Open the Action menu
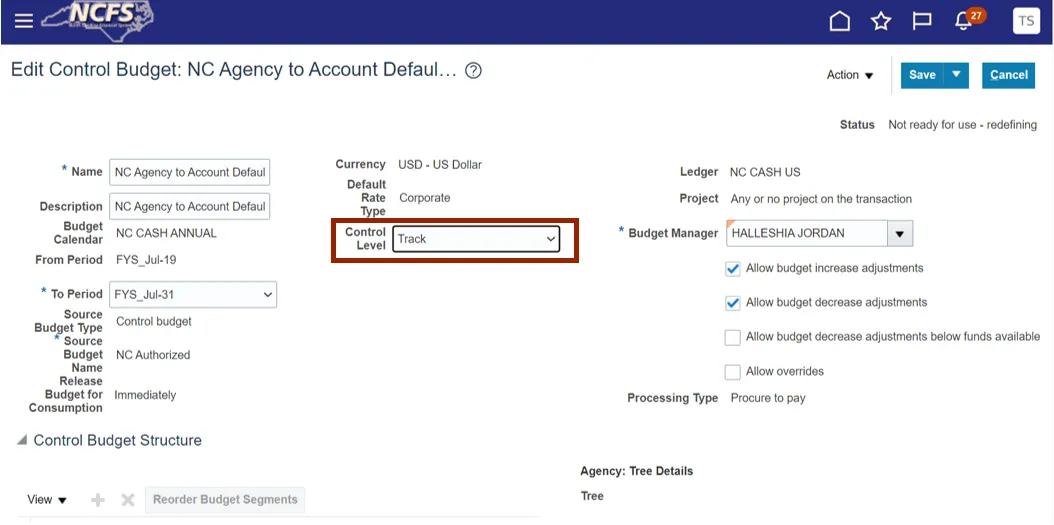The width and height of the screenshot is (1054, 525). pyautogui.click(x=849, y=75)
